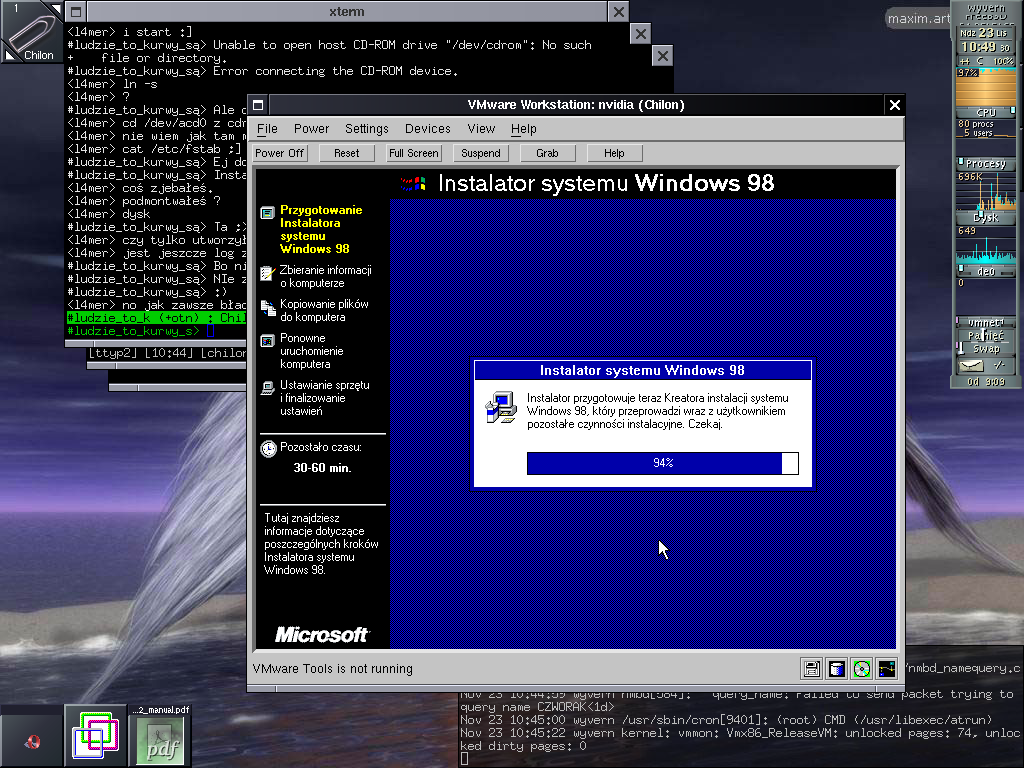Click the network adapter status icon
The width and height of the screenshot is (1024, 768).
pos(886,669)
